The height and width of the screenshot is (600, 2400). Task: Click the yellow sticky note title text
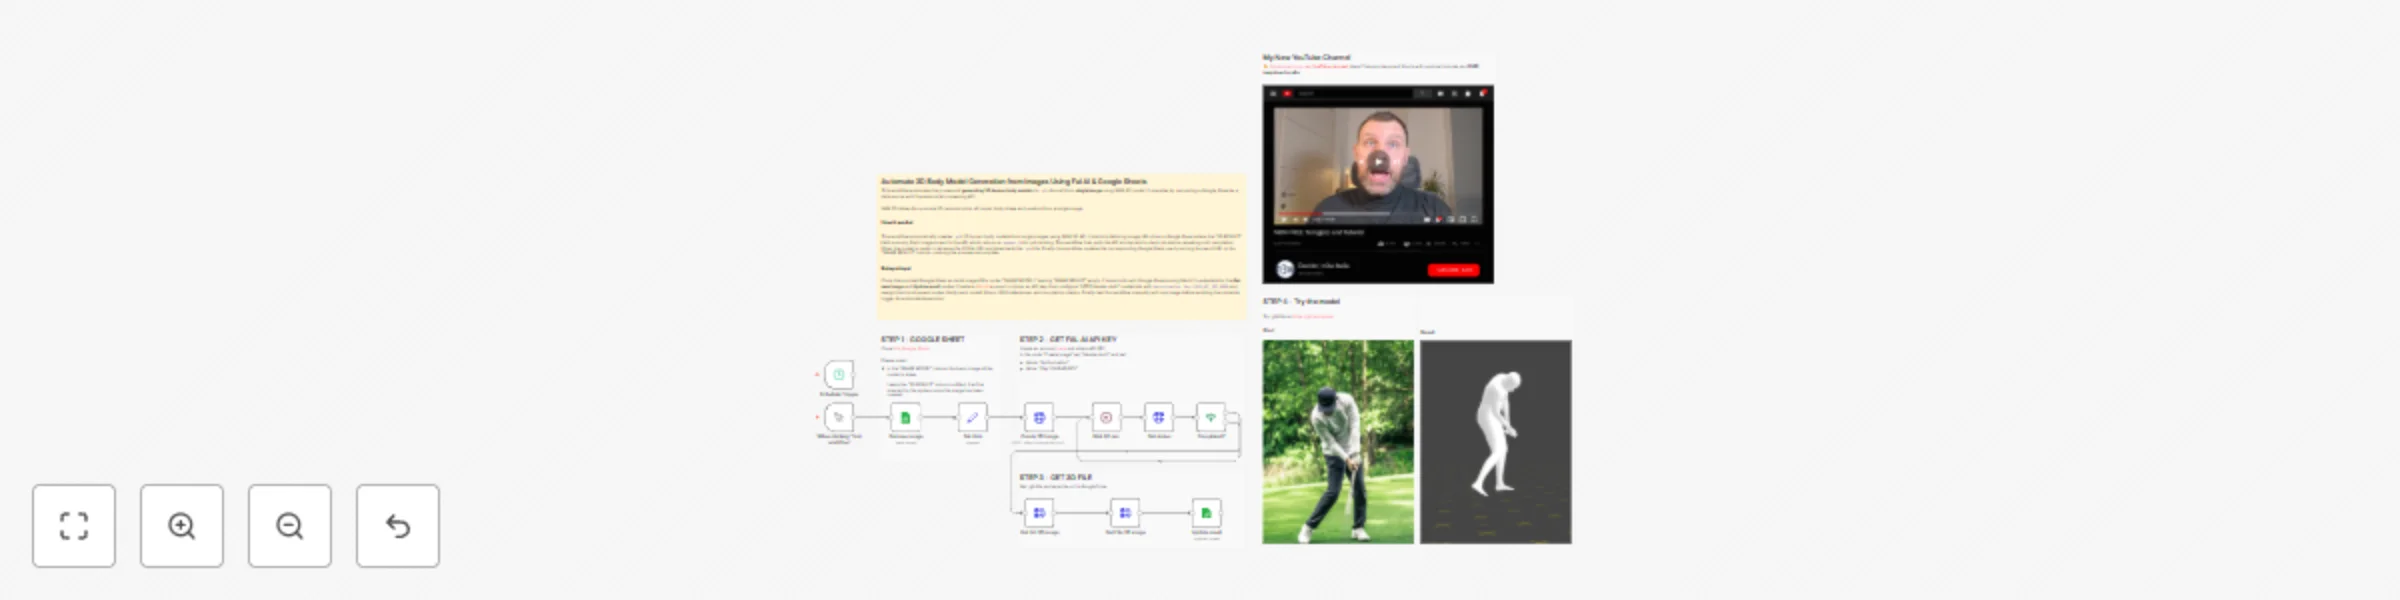tap(1014, 182)
